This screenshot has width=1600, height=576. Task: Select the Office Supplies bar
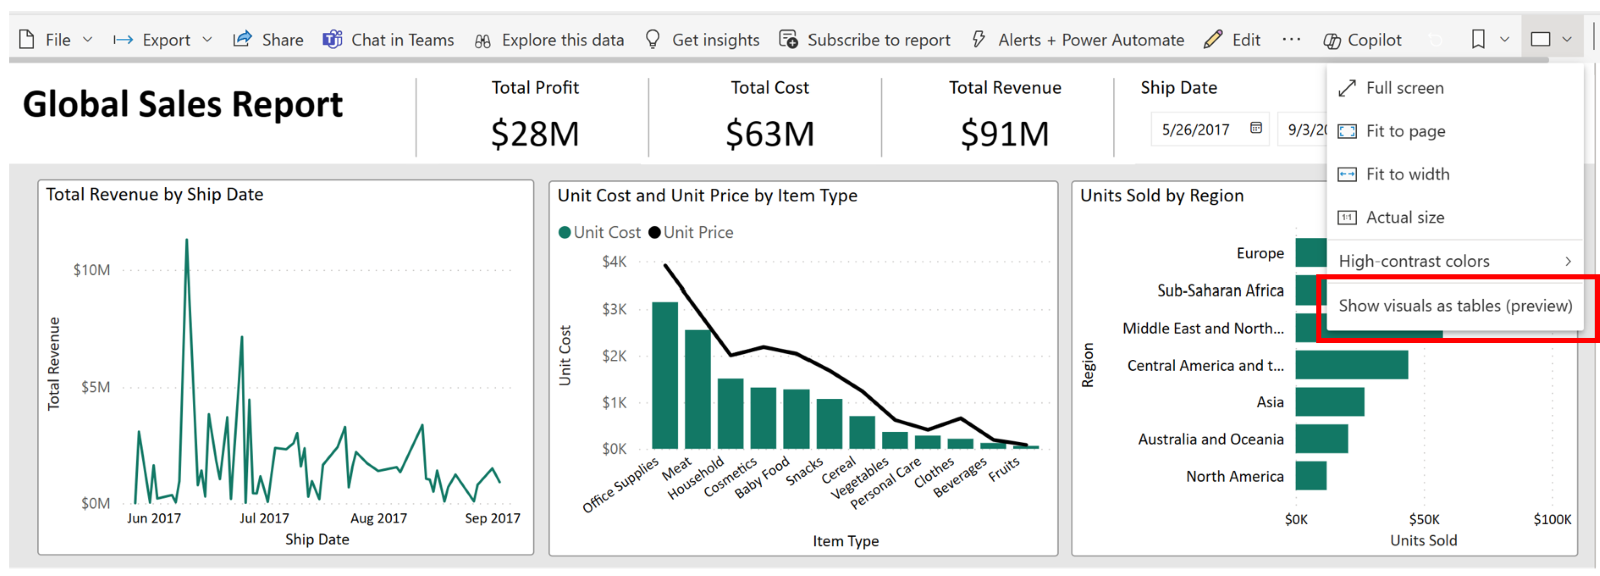tap(665, 375)
